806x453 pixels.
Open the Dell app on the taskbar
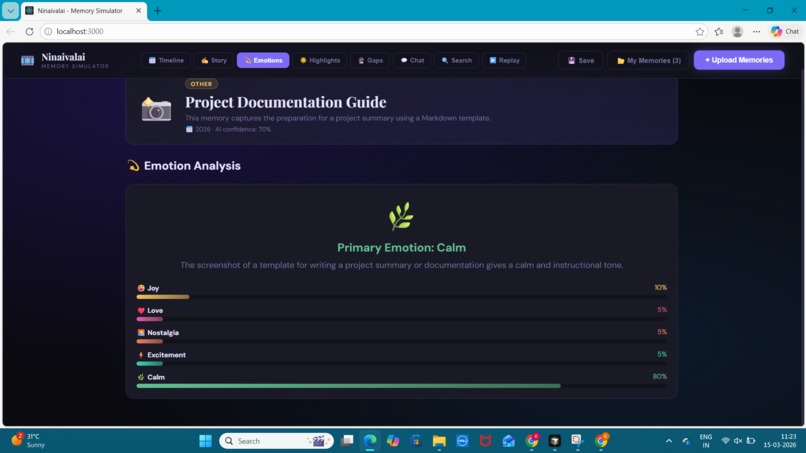pos(462,441)
